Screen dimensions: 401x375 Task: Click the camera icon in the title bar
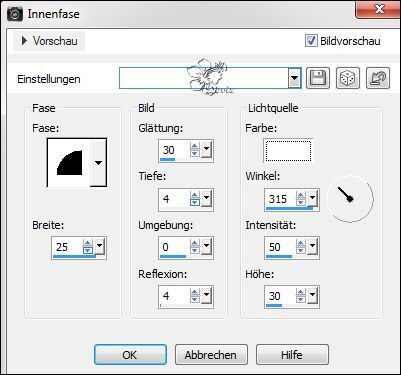click(15, 14)
